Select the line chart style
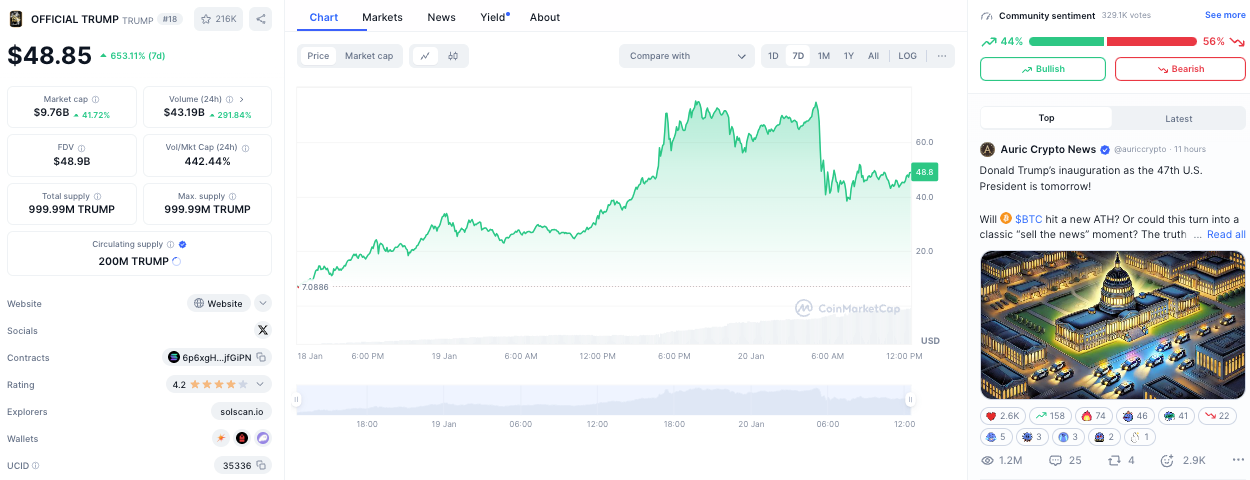The height and width of the screenshot is (480, 1250). tap(424, 56)
